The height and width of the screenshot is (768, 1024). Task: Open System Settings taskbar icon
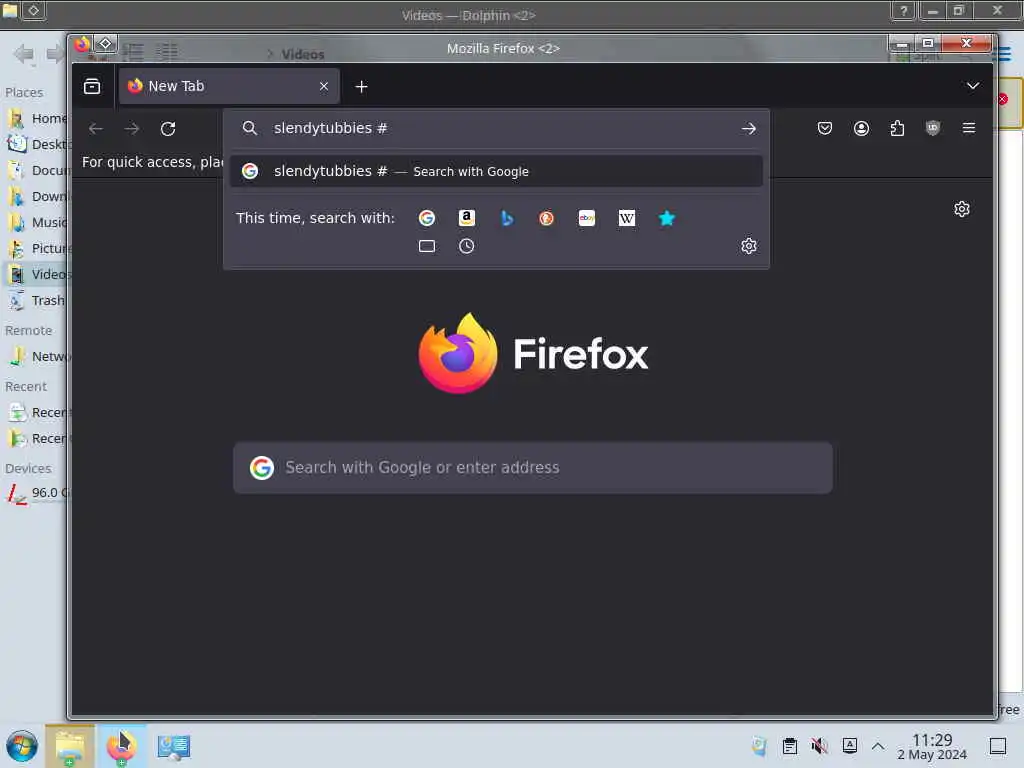point(174,746)
